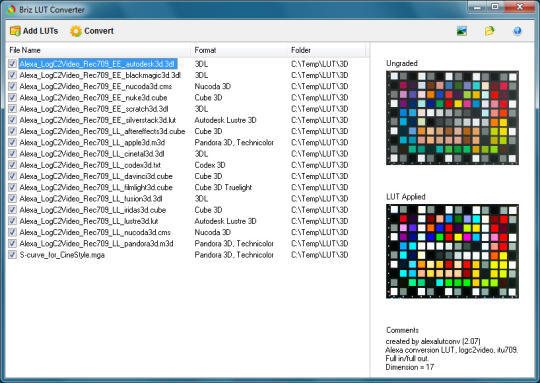Select the Alexa_LogC2Video_Rec709_EE_autodesk3d.3dl file

point(98,64)
